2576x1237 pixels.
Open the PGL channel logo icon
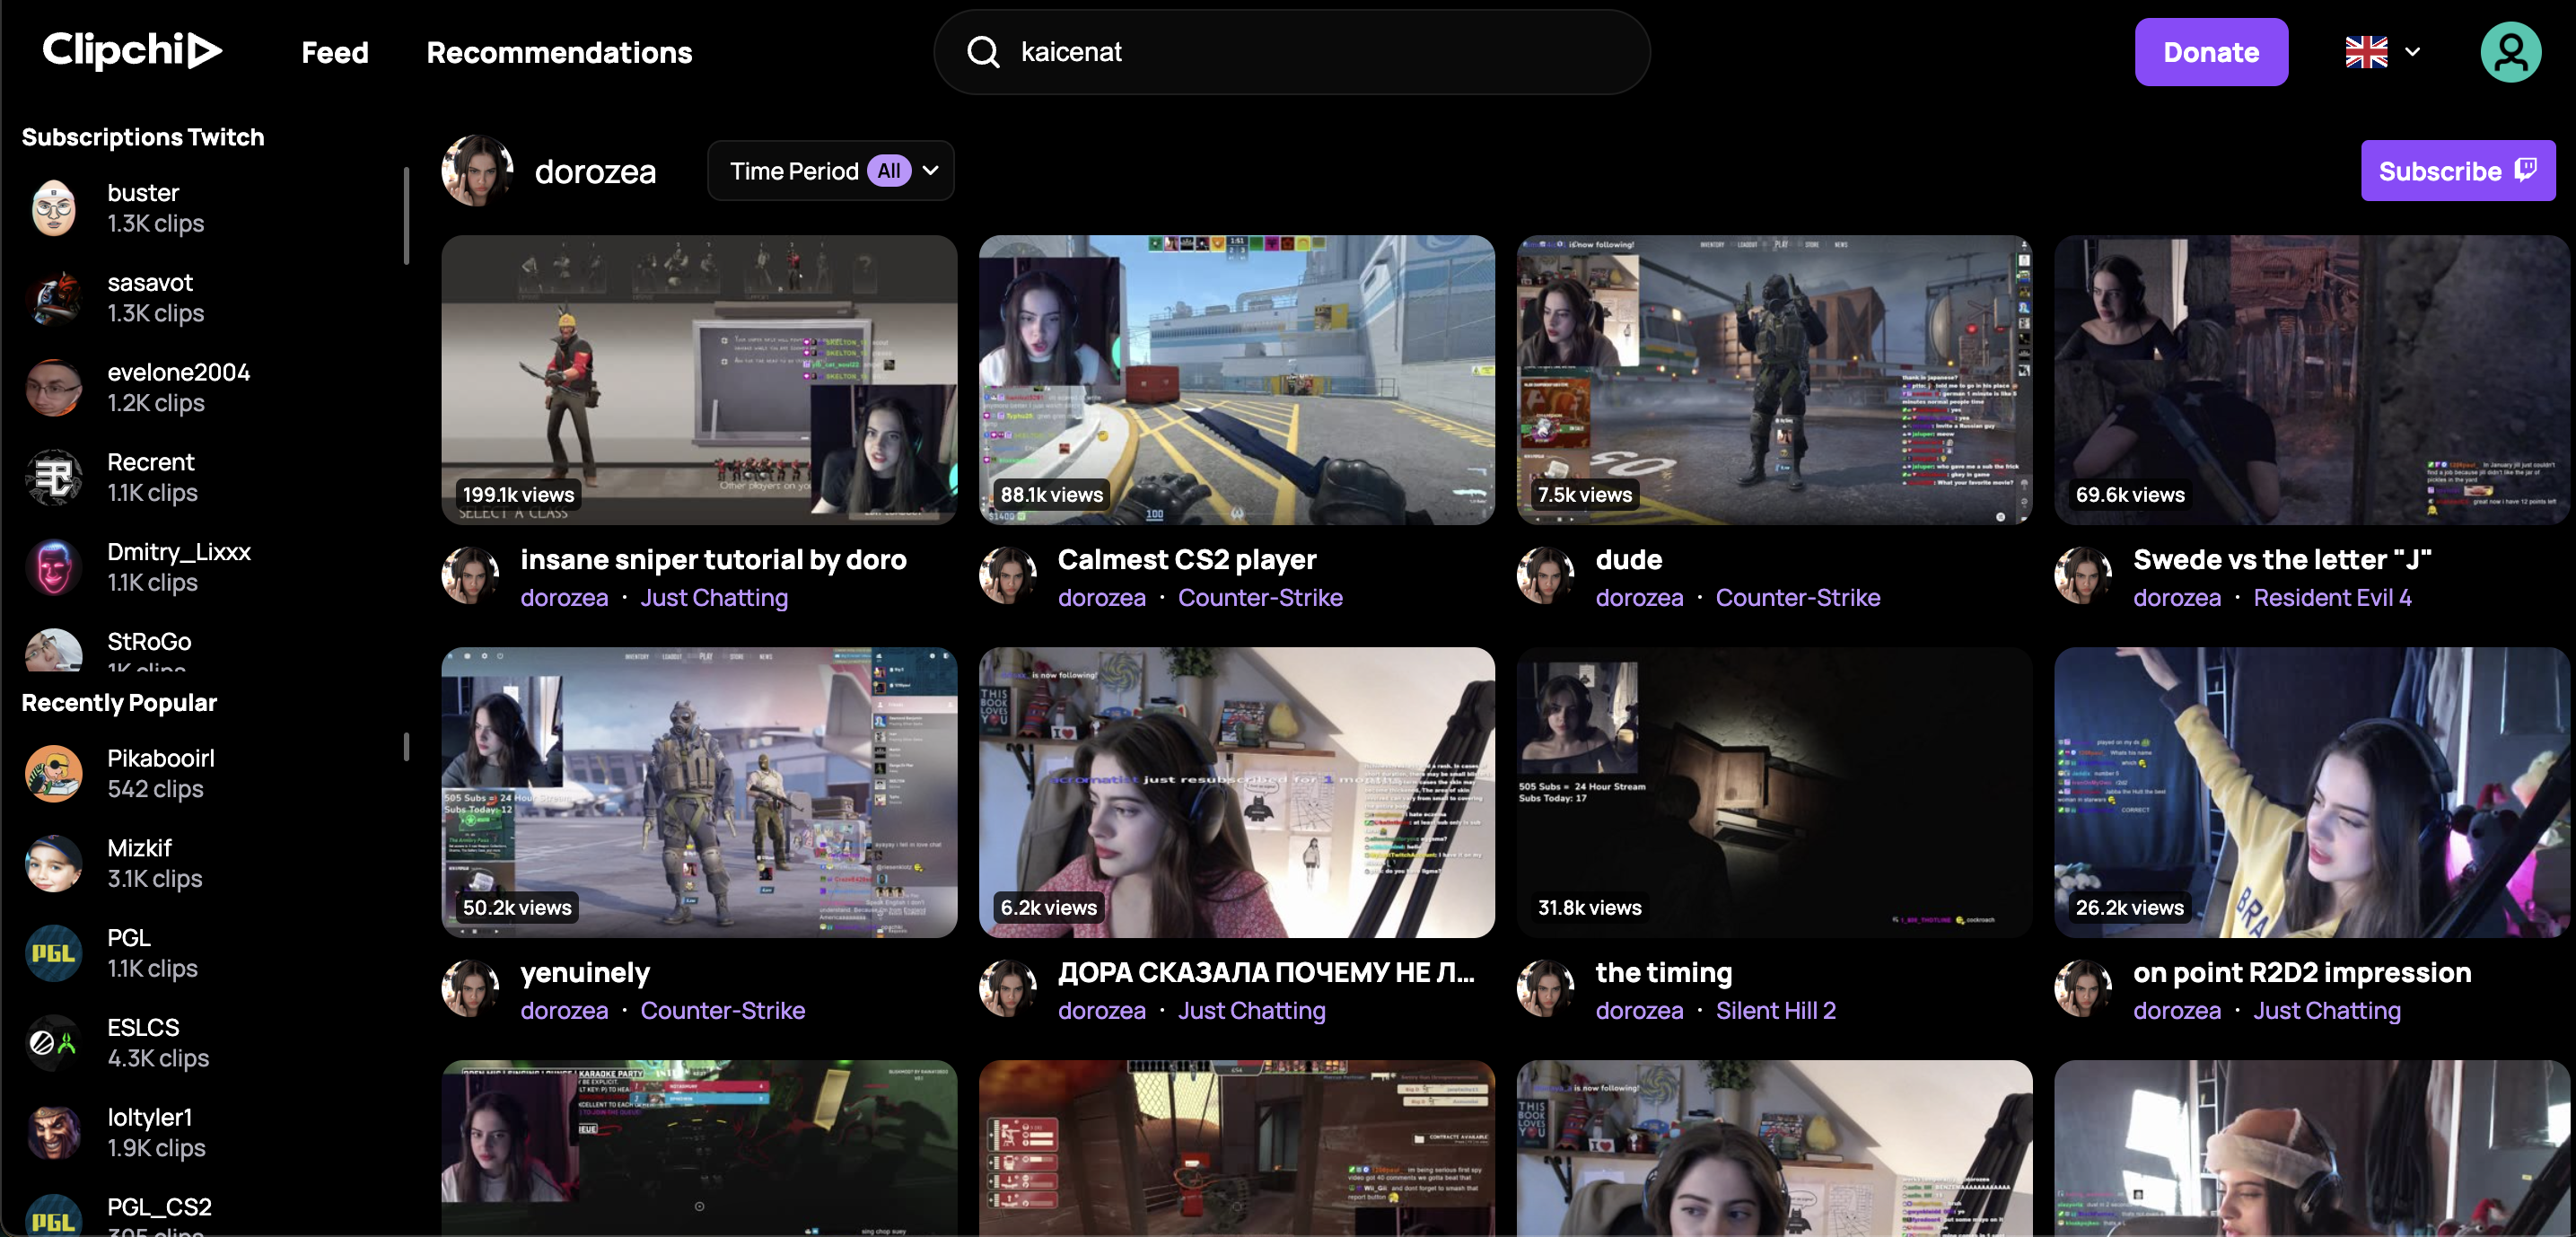(54, 953)
